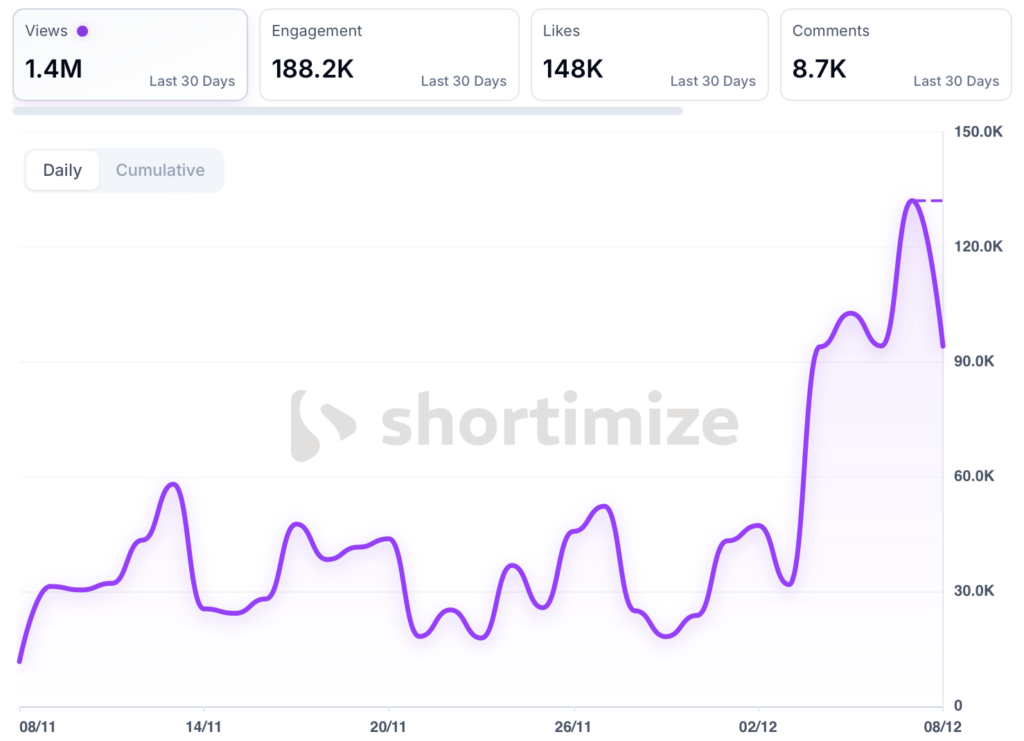Click the 1.4M total views value
This screenshot has height=741, width=1024.
tap(51, 69)
